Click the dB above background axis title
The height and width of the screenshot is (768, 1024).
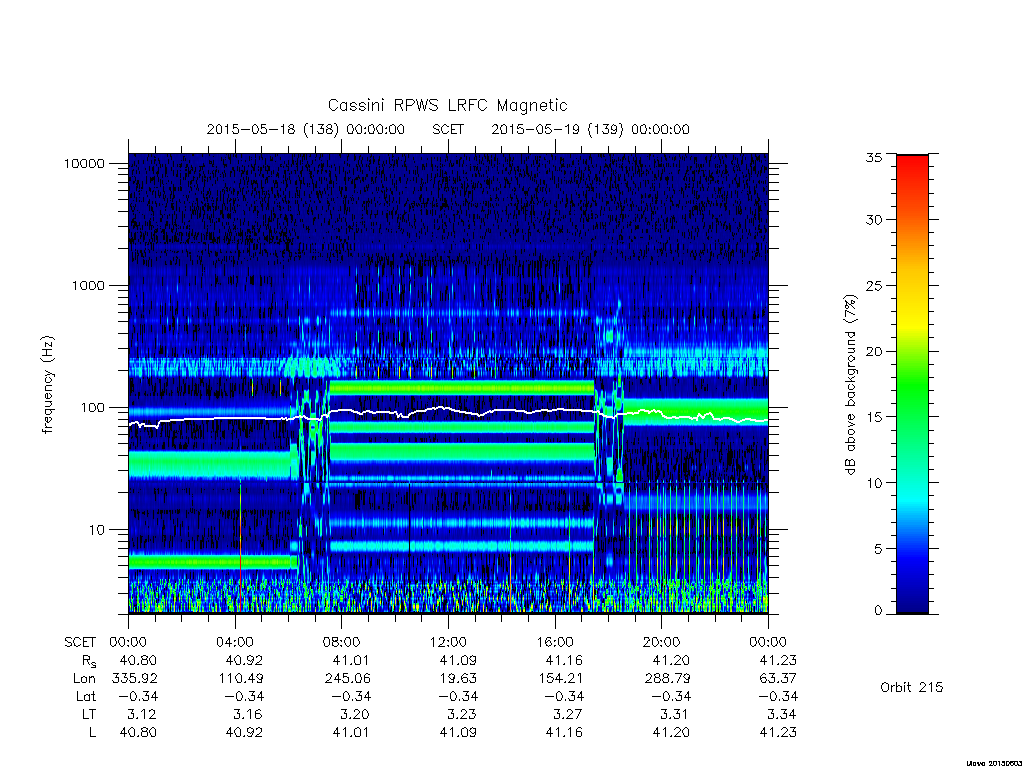(x=850, y=385)
